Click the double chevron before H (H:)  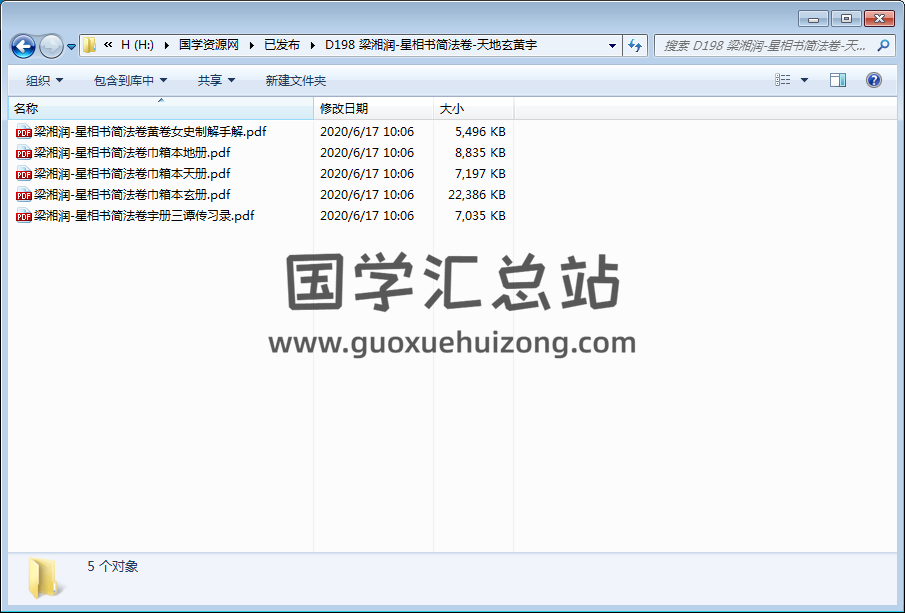click(x=108, y=45)
